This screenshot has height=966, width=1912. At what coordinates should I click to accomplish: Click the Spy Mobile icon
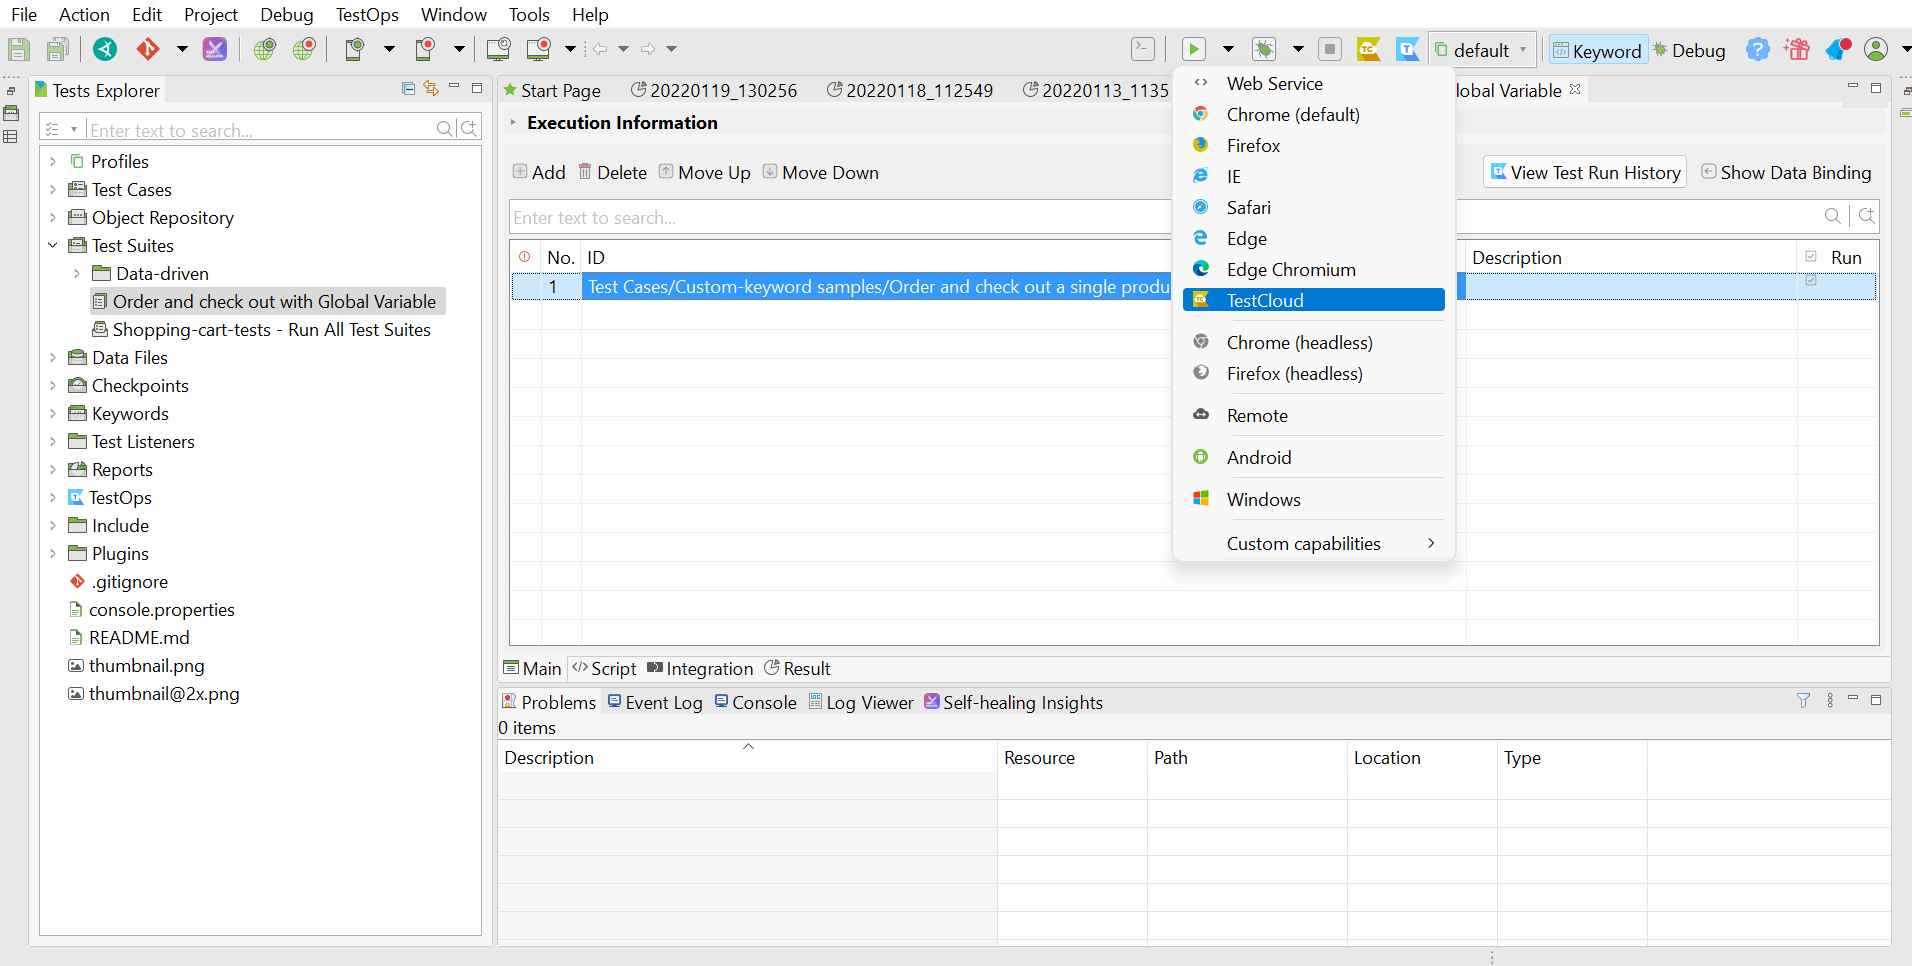(x=354, y=49)
